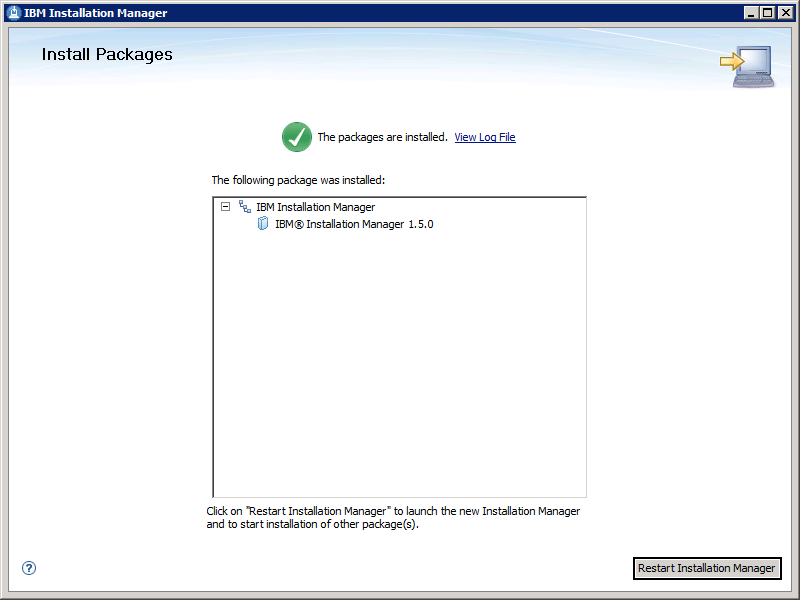Maximize the Installation Manager window

768,13
